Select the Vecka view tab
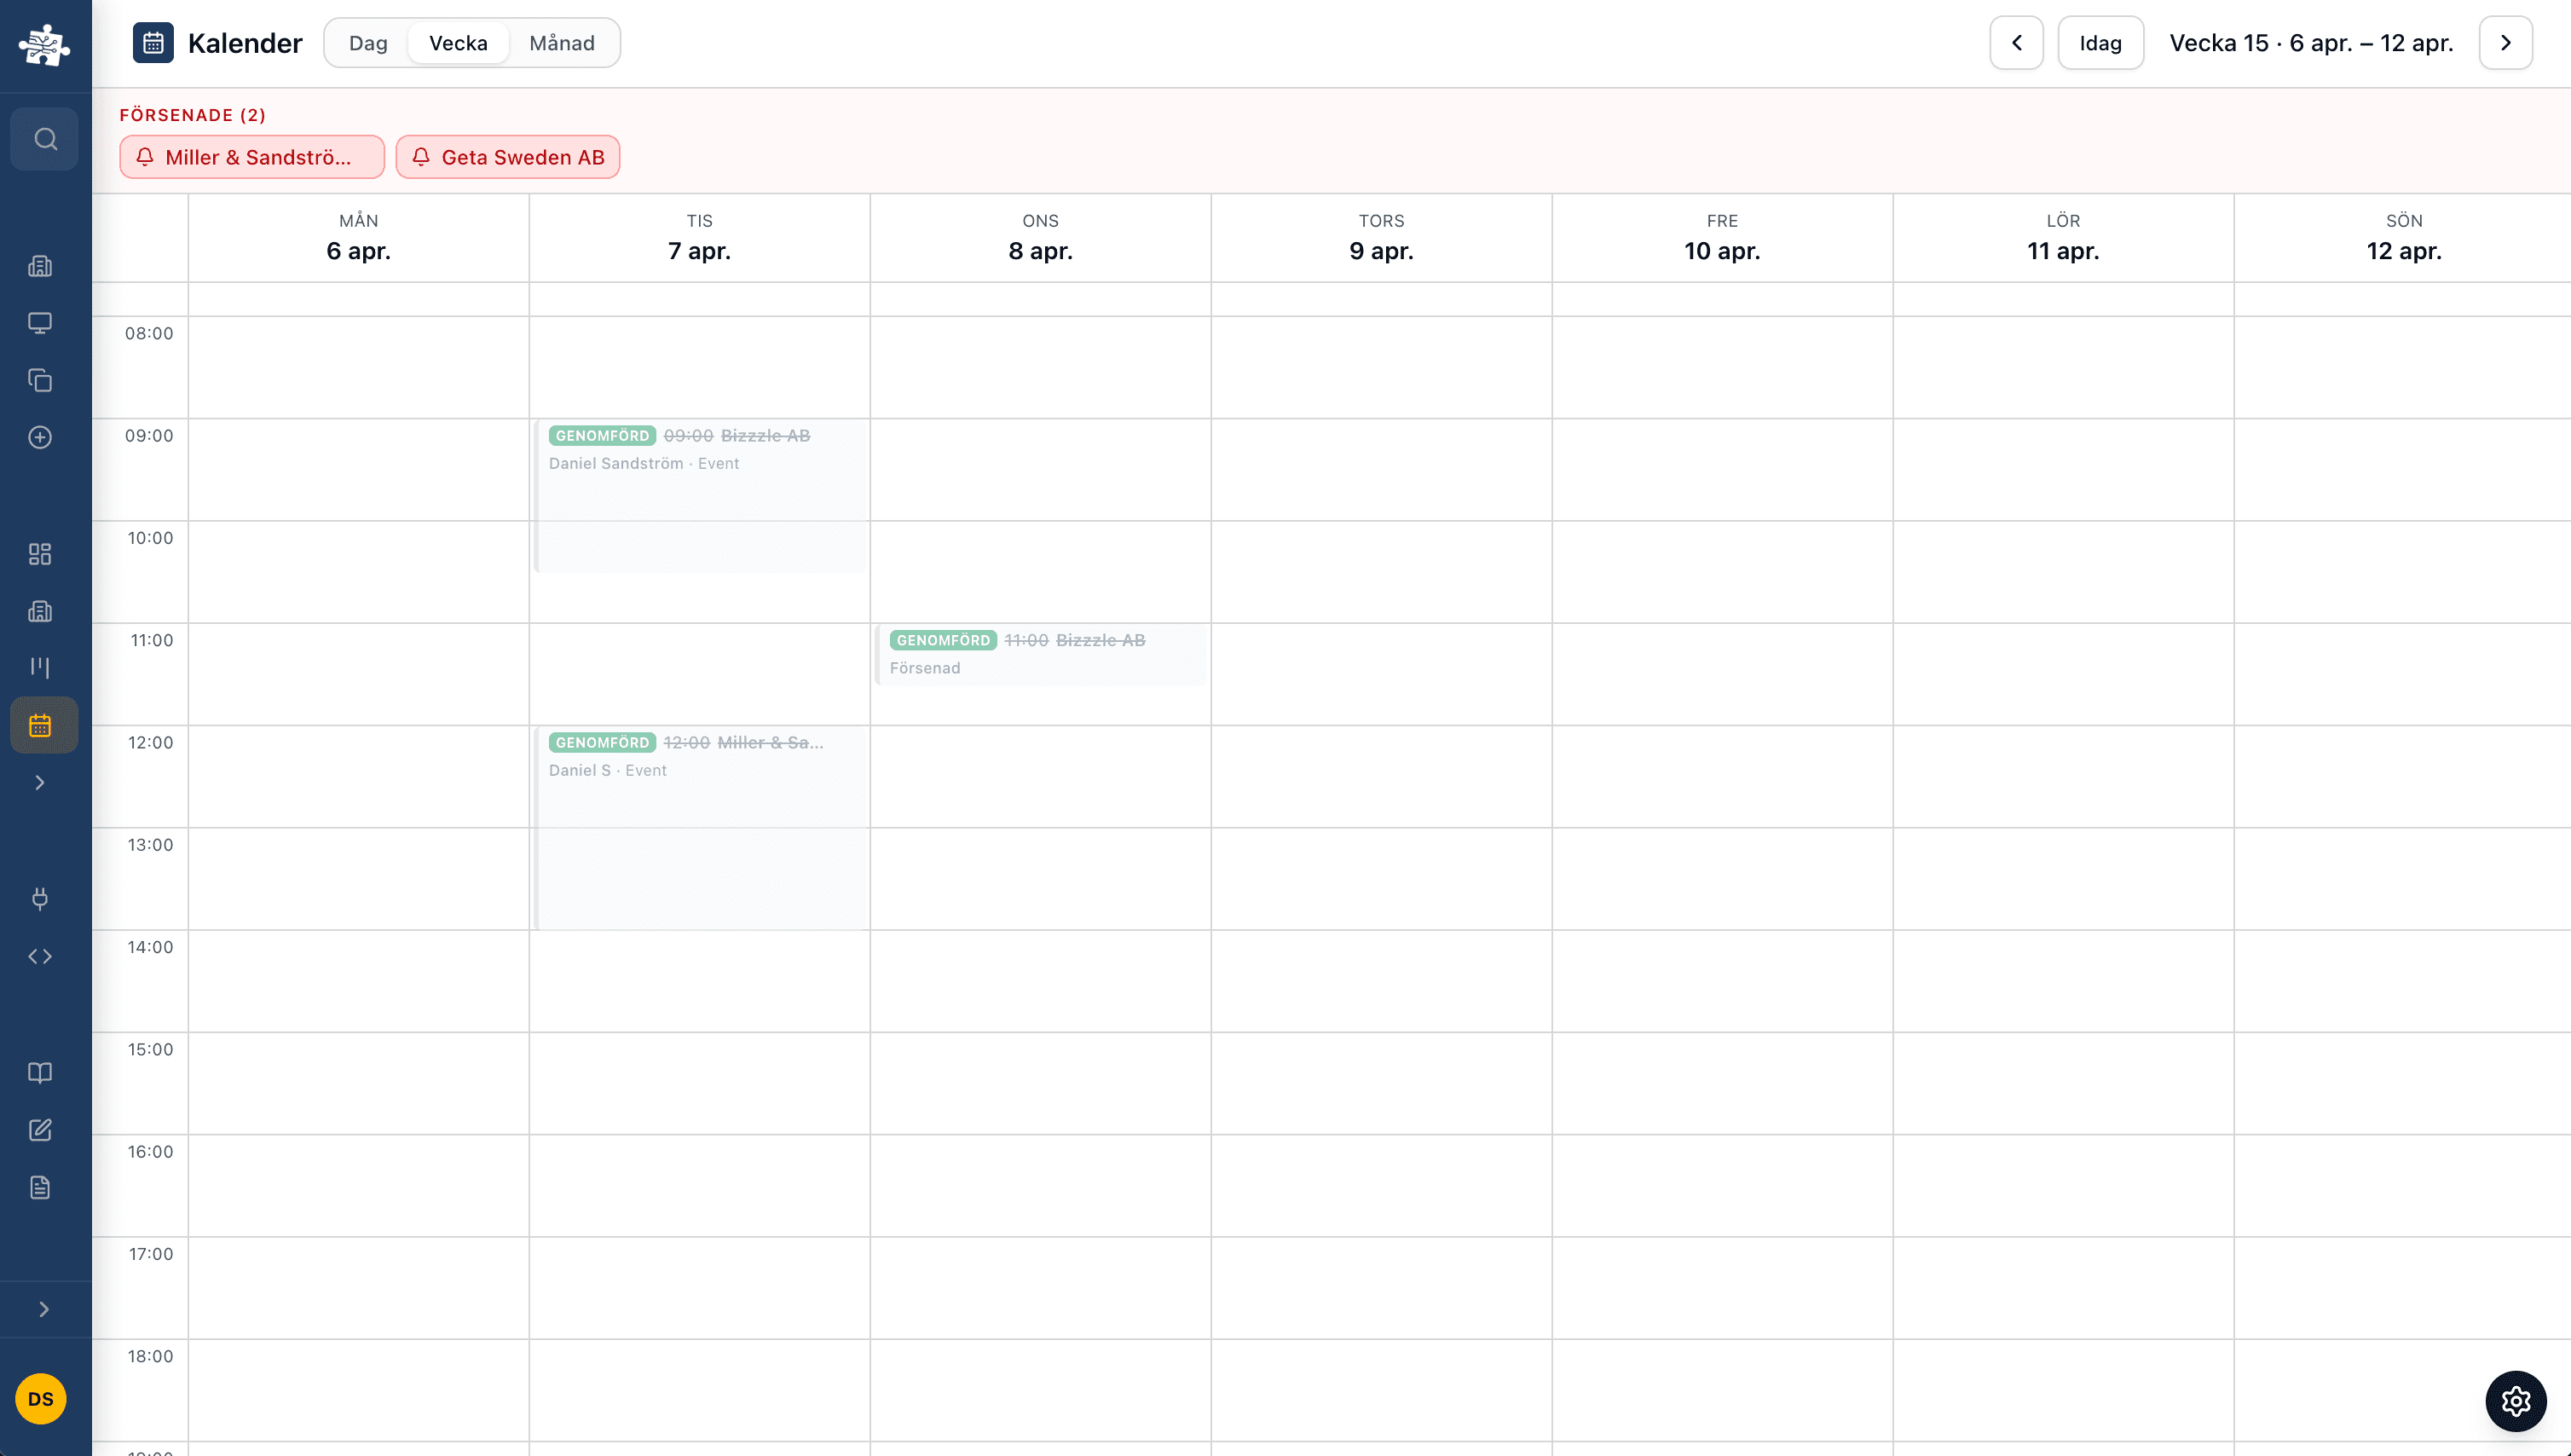This screenshot has height=1456, width=2571. click(458, 43)
